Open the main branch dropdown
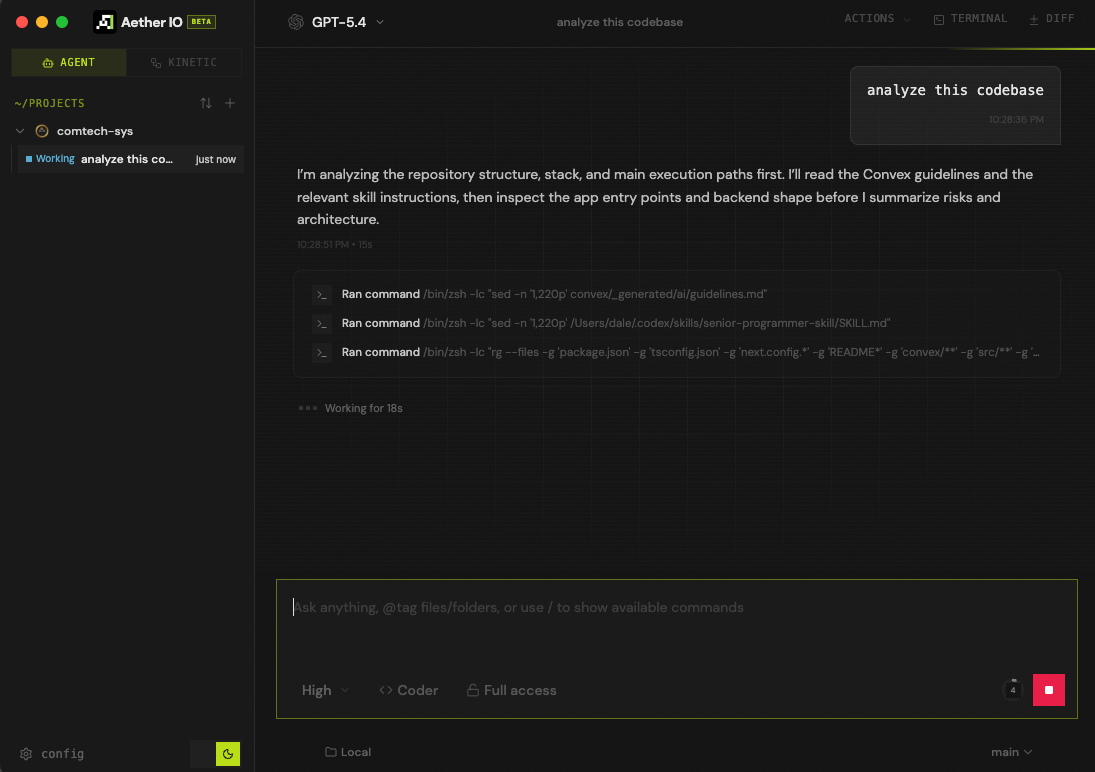This screenshot has width=1095, height=772. [x=1011, y=752]
